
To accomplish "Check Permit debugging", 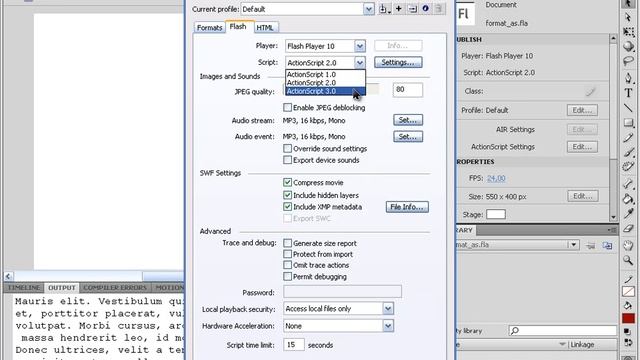I will click(287, 276).
